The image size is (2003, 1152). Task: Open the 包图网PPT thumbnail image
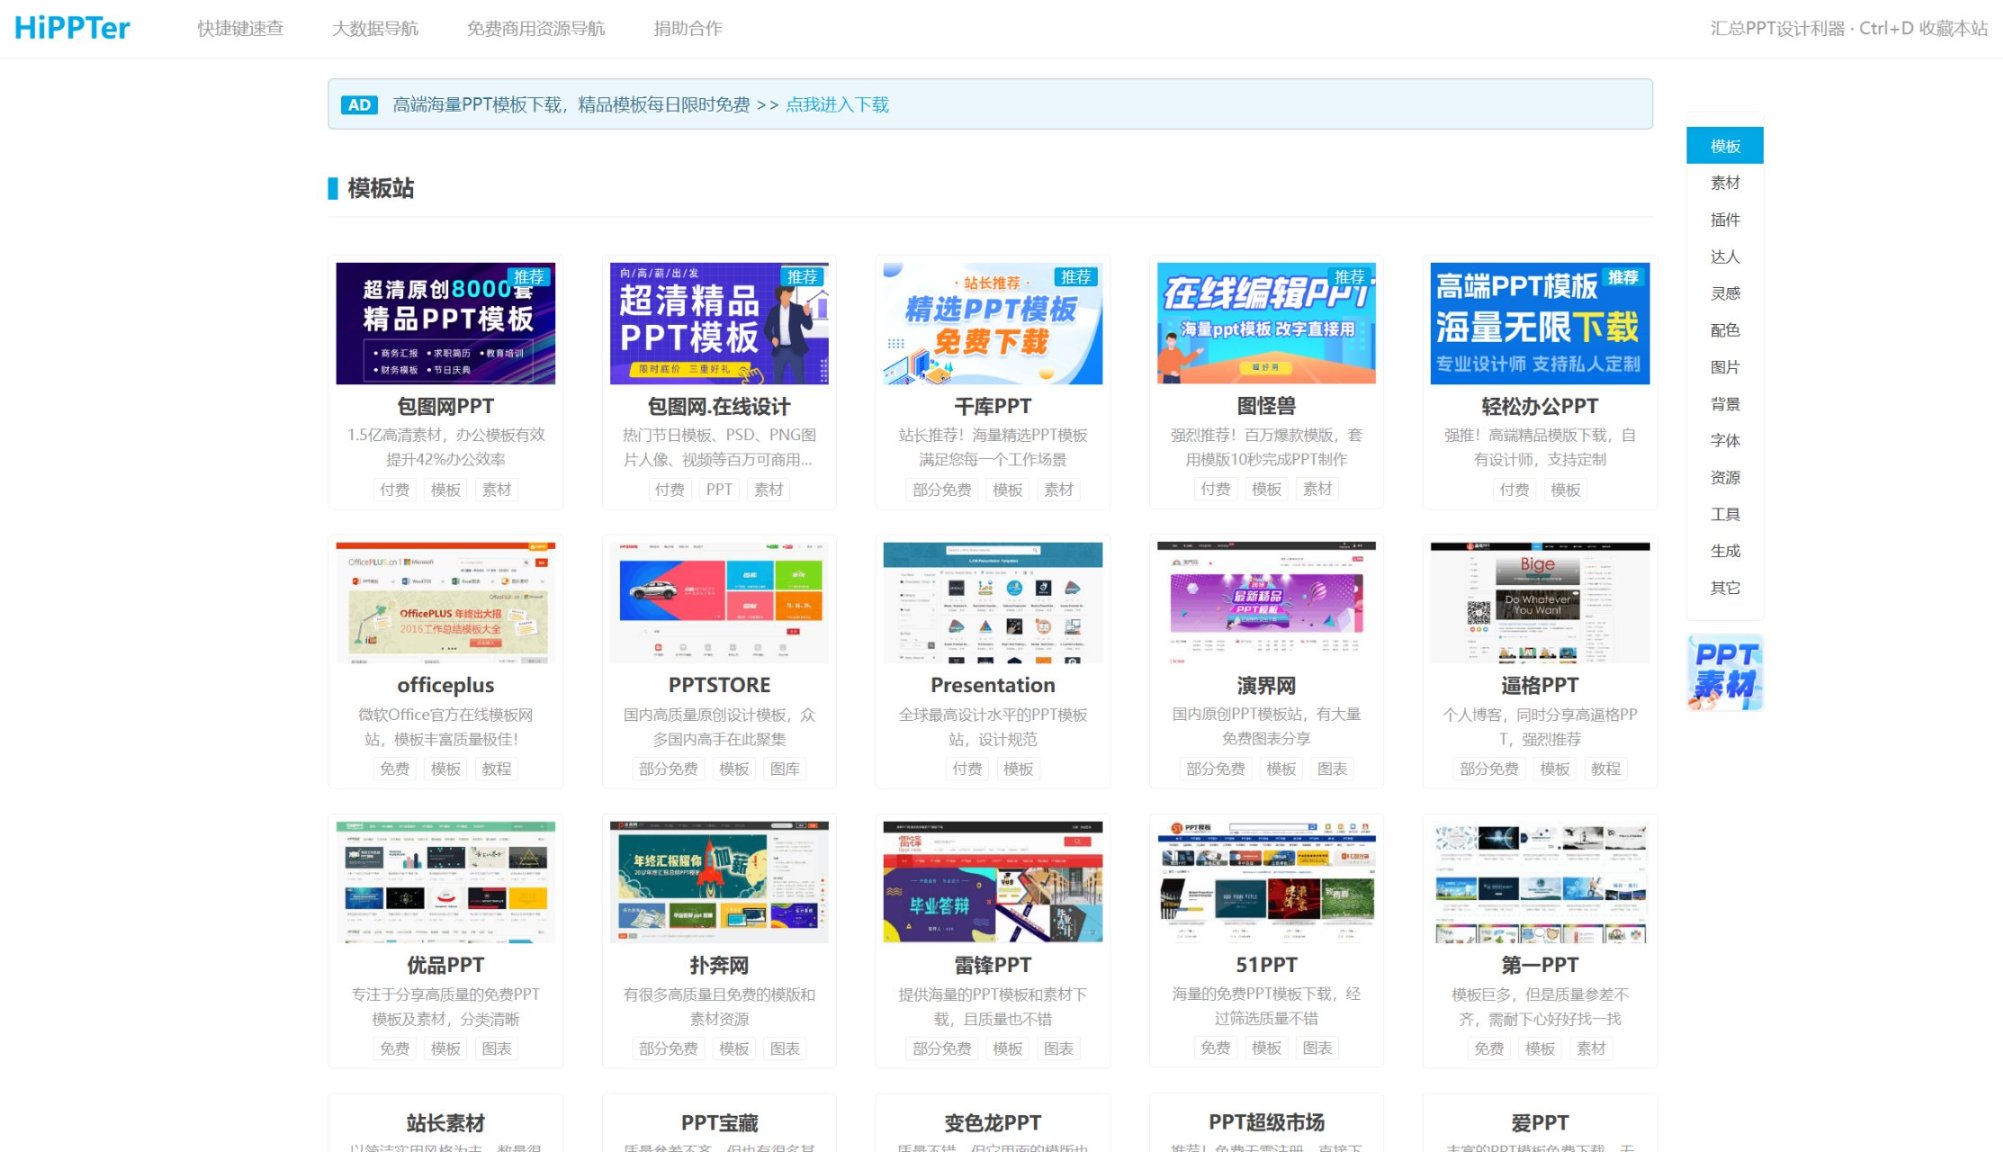click(445, 323)
